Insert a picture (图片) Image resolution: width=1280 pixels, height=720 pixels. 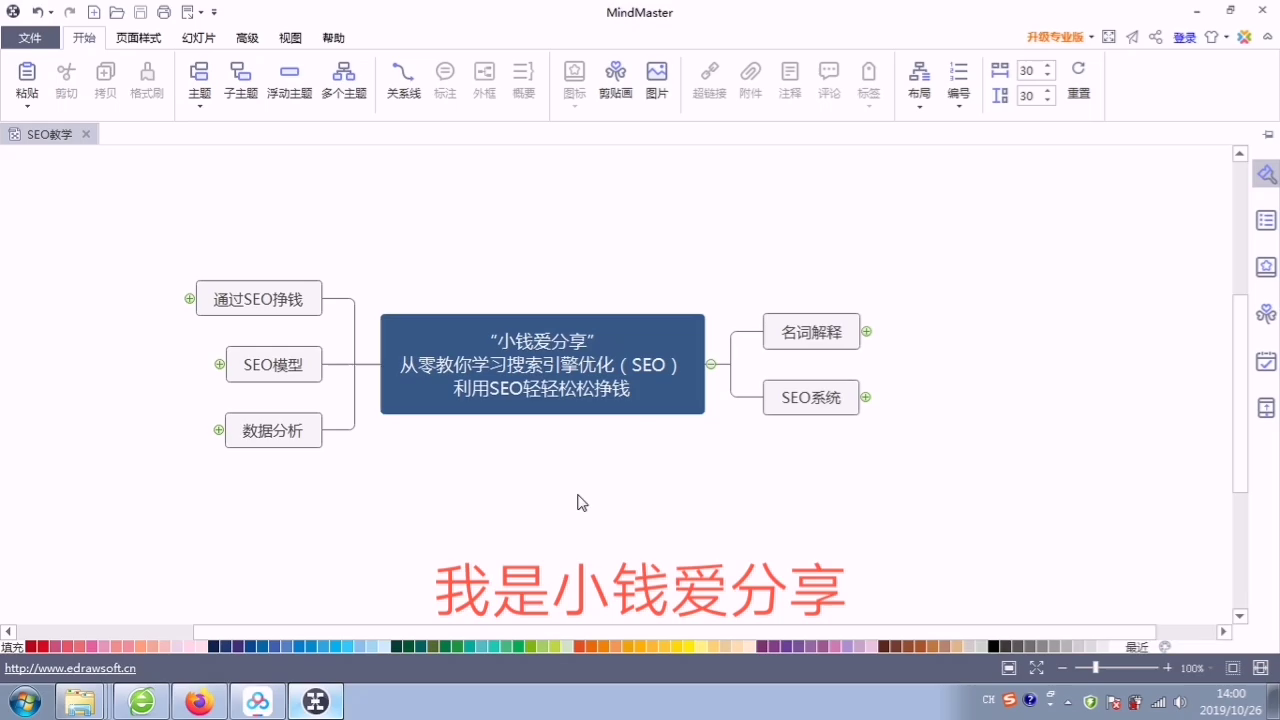(656, 72)
